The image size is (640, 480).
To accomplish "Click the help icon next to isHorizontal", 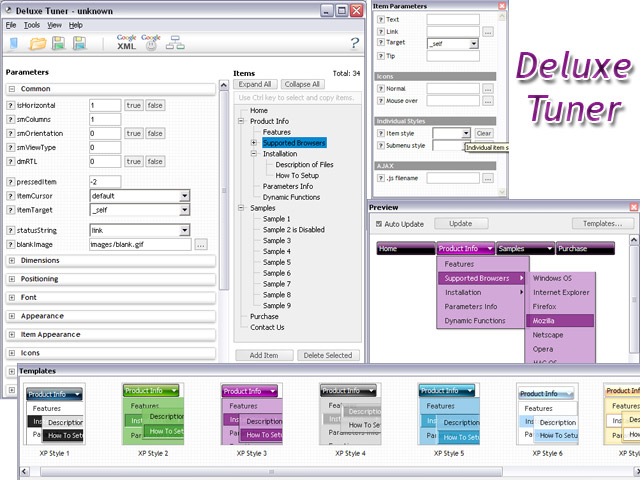I will (10, 105).
